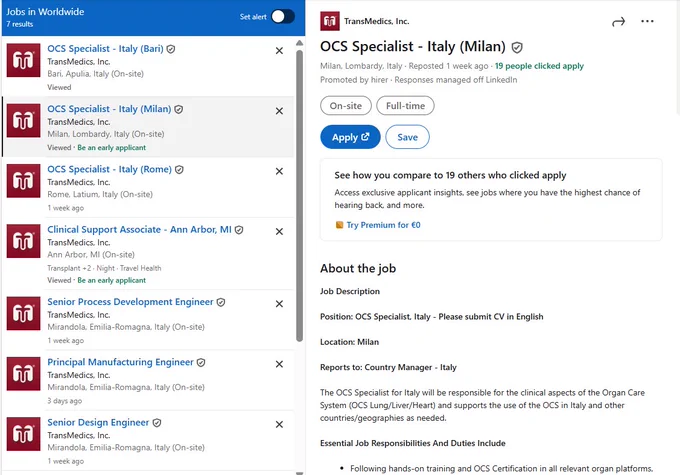Image resolution: width=680 pixels, height=475 pixels.
Task: Dismiss the OCS Specialist Rome listing
Action: coord(279,171)
